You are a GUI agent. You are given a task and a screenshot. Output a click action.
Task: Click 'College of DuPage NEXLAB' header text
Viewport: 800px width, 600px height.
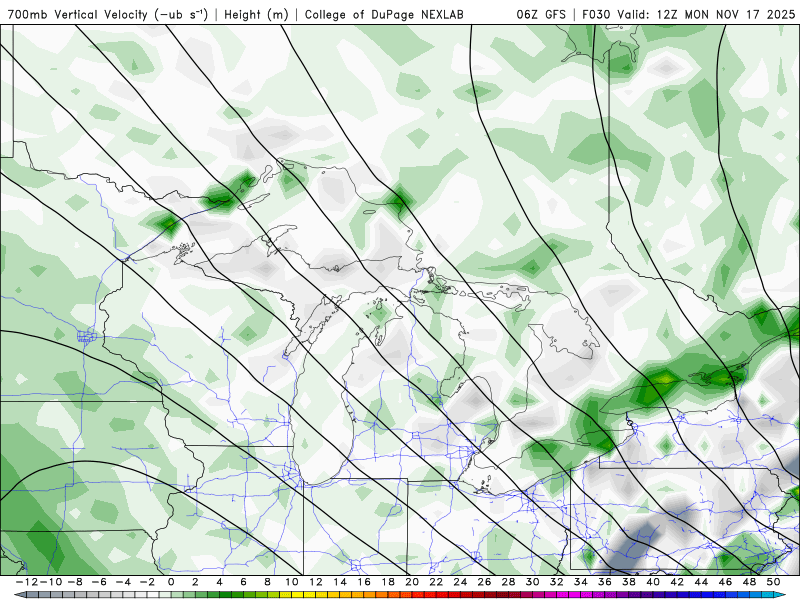point(384,15)
